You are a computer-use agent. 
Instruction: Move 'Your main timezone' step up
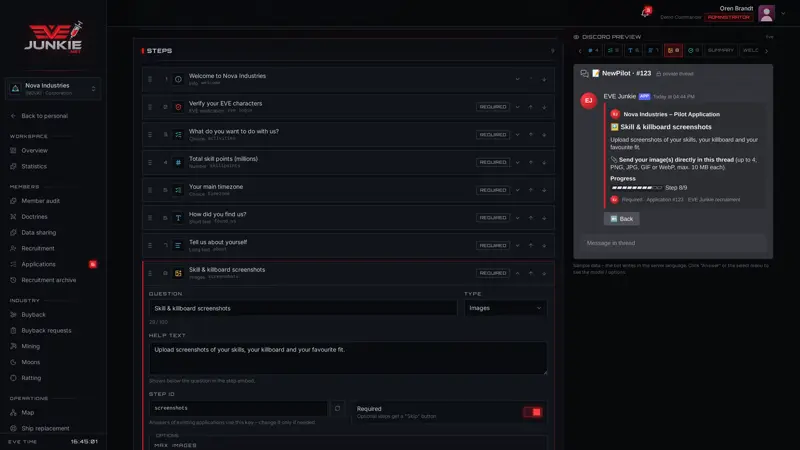(x=531, y=190)
